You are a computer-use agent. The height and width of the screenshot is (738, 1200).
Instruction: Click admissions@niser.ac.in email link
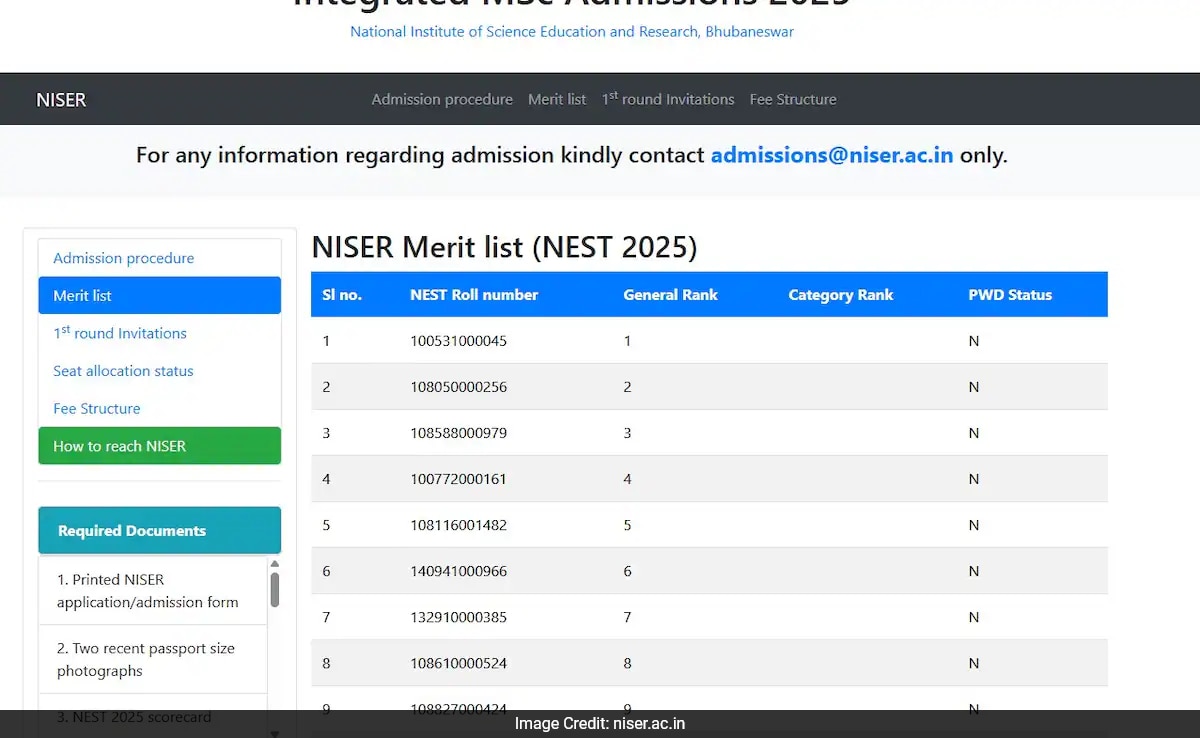(832, 155)
